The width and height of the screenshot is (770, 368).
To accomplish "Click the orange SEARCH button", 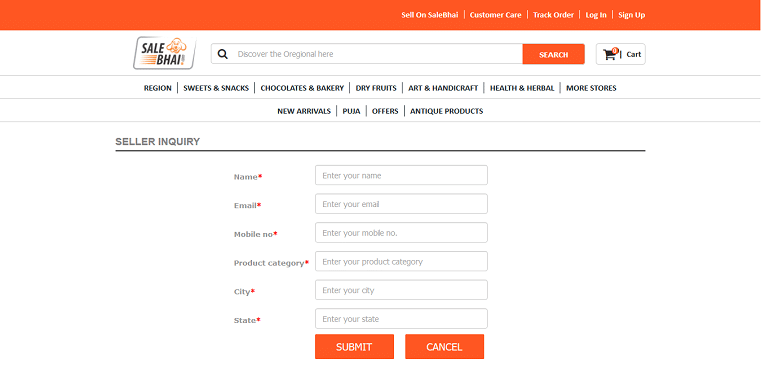I will click(553, 54).
